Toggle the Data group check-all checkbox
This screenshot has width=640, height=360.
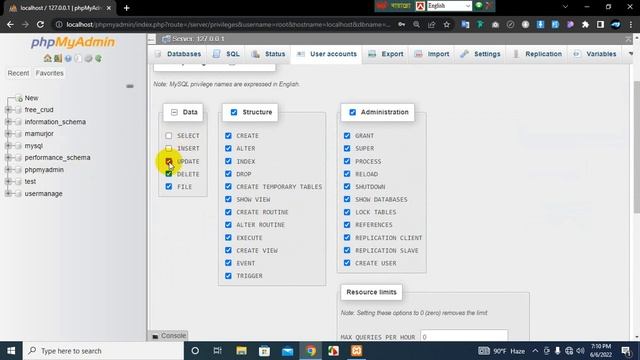[174, 112]
